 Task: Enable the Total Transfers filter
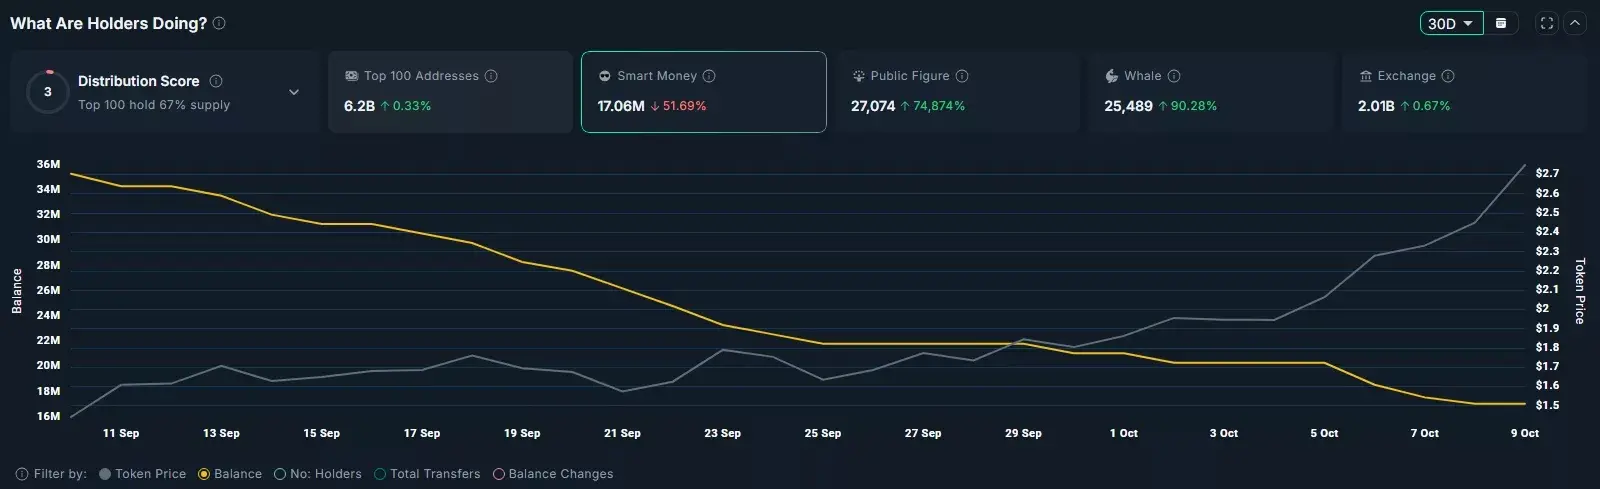427,474
